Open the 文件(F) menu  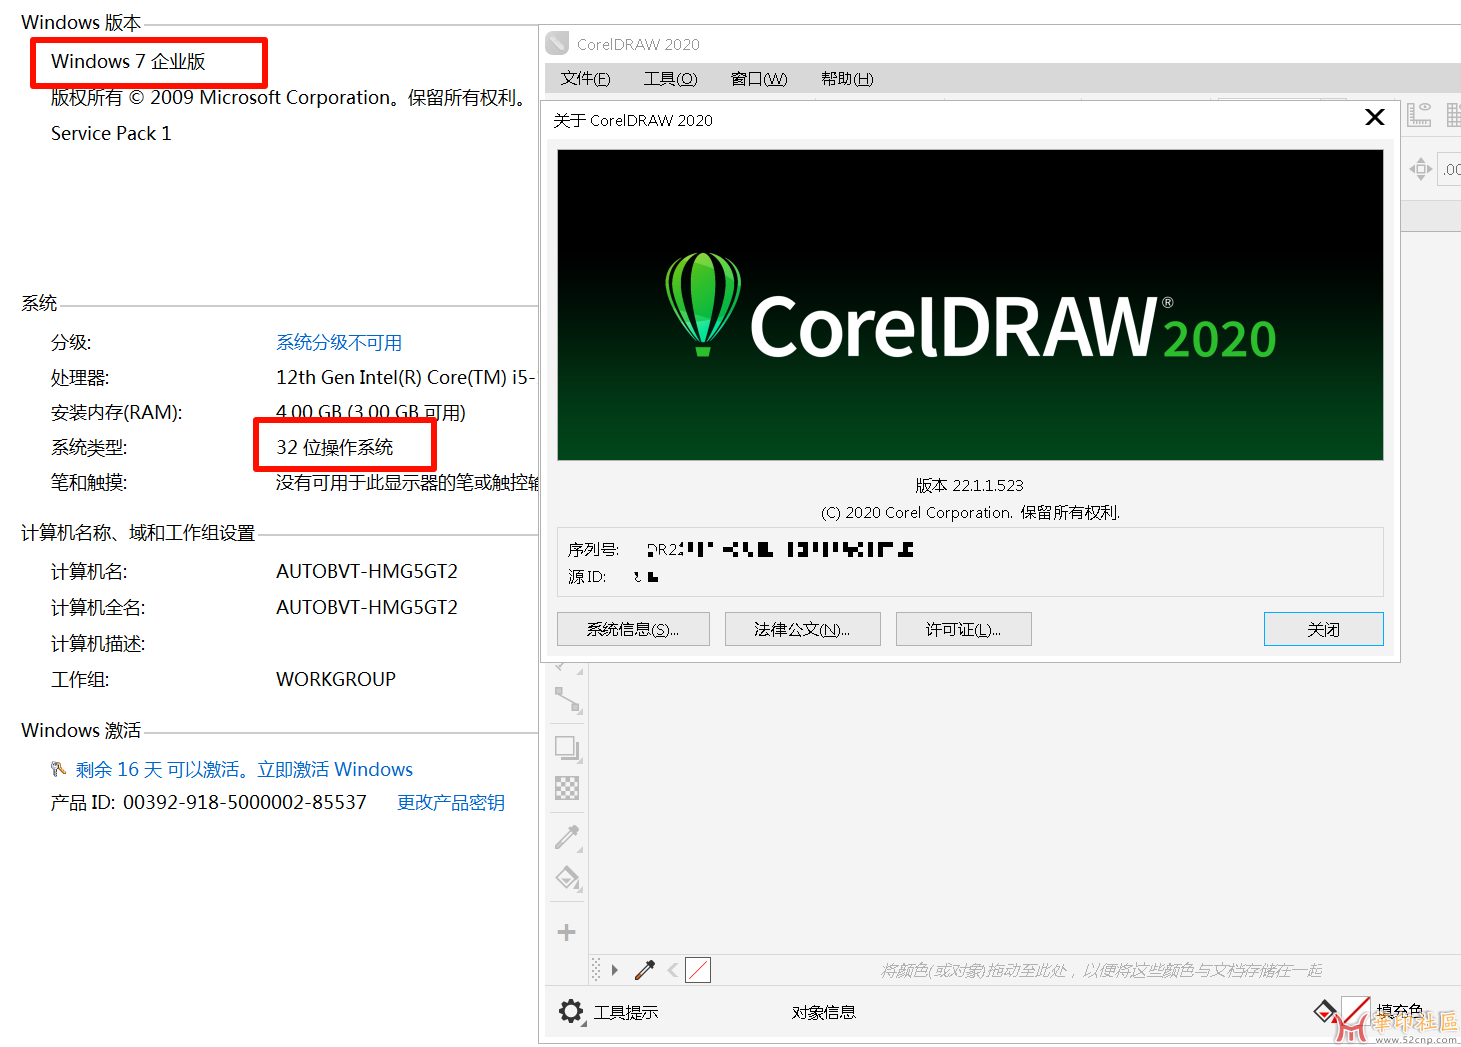point(585,79)
